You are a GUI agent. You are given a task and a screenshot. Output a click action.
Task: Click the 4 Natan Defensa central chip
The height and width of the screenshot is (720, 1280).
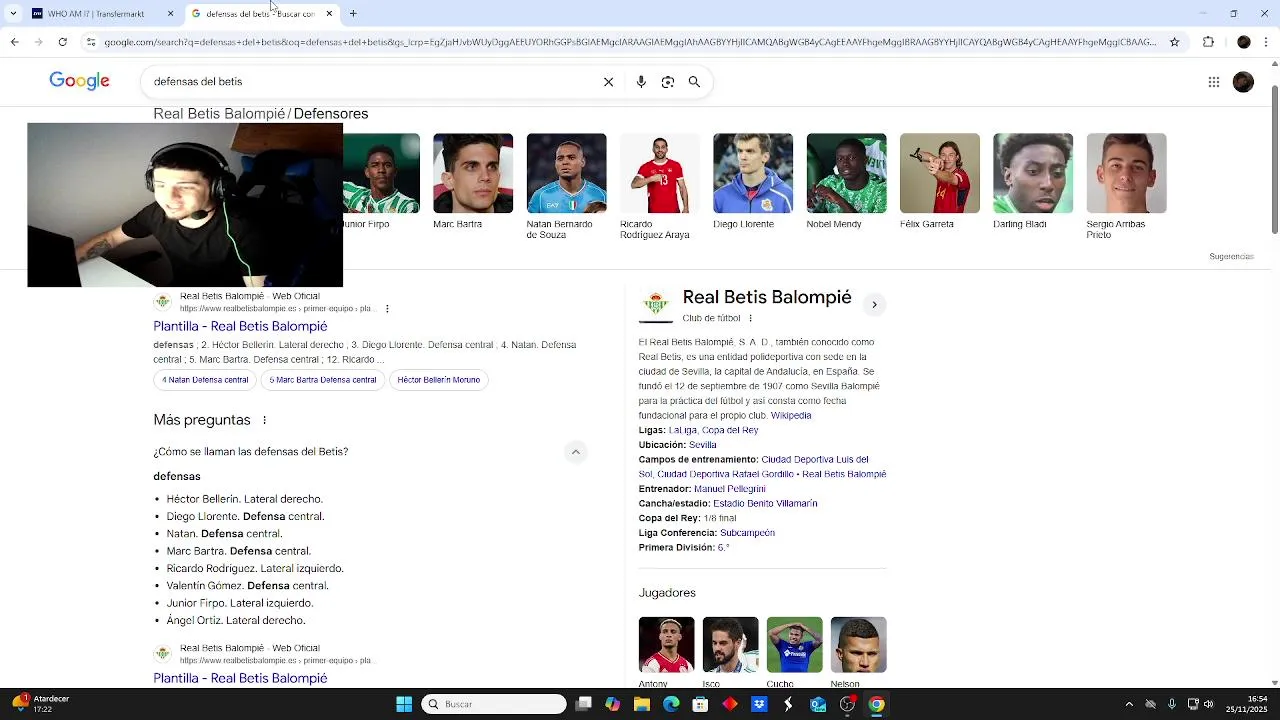click(205, 380)
